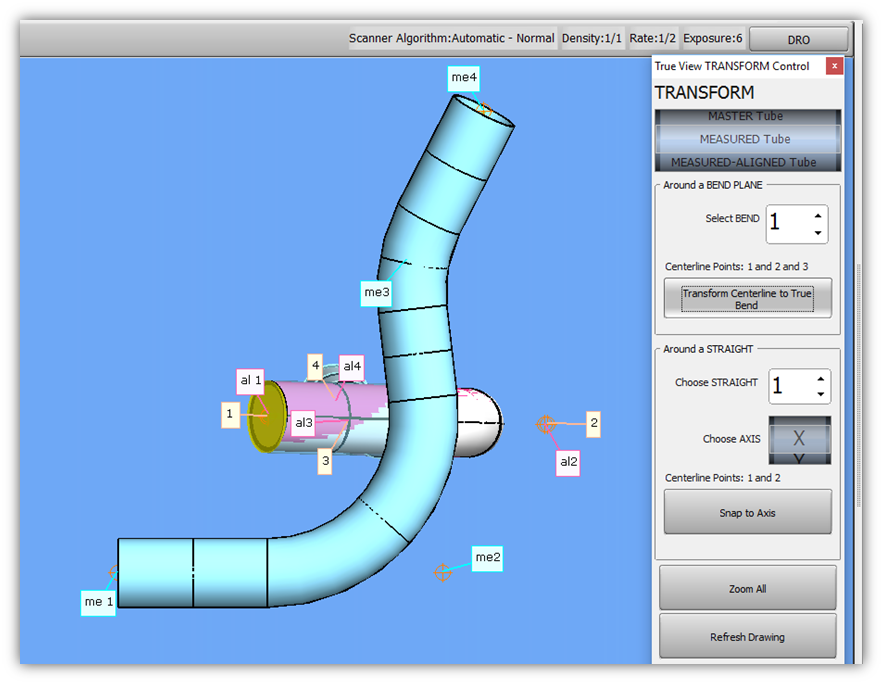
Task: Select the me3 centerline label
Action: tap(376, 293)
